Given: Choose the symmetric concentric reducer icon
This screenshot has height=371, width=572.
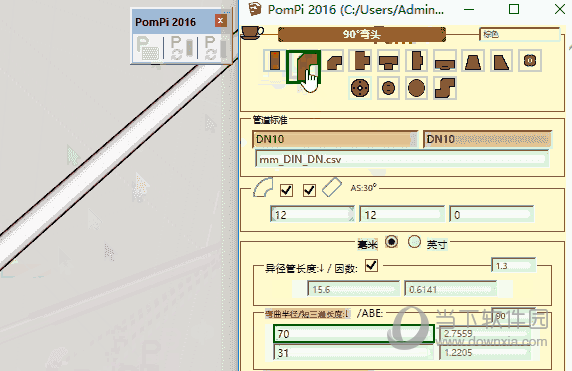Looking at the screenshot, I should 473,61.
